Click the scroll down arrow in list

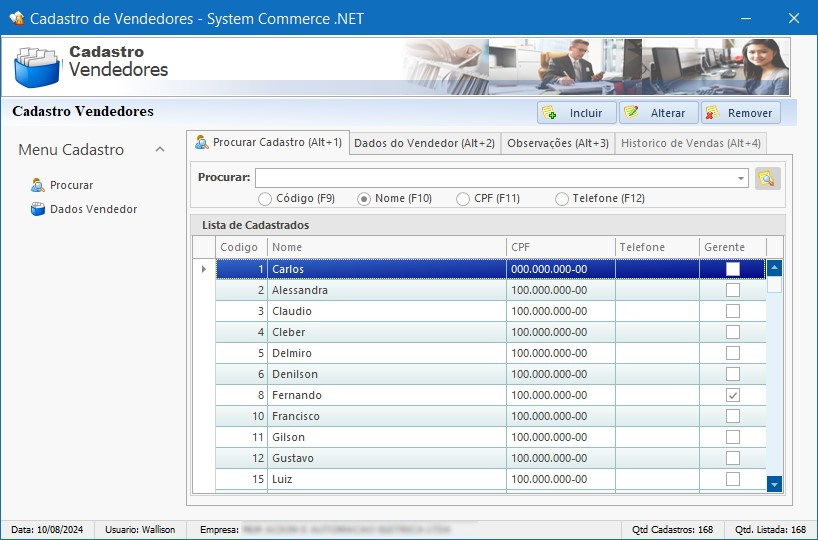click(774, 484)
